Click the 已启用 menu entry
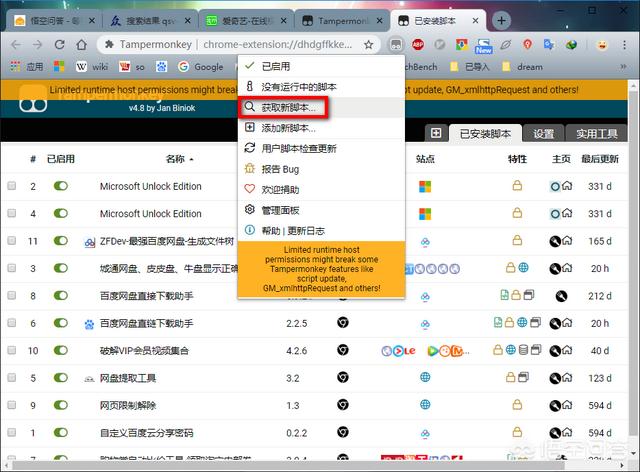Viewport: 640px width, 472px height. pos(321,66)
